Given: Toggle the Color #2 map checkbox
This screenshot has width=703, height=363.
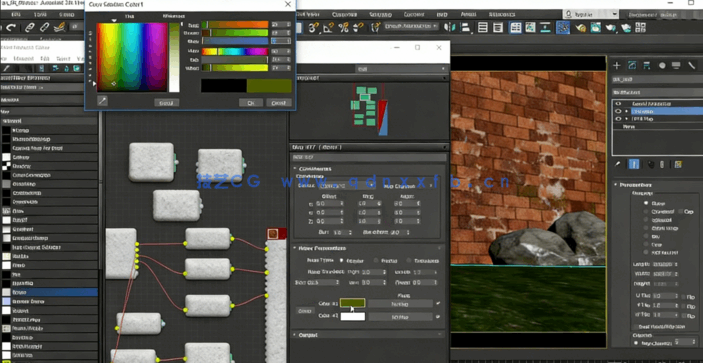Looking at the screenshot, I should [x=438, y=317].
